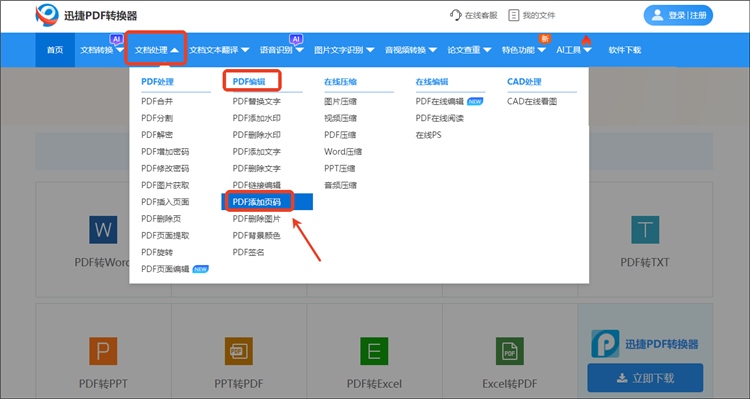Open 我的文件 document icon
This screenshot has height=399, width=750.
(513, 15)
